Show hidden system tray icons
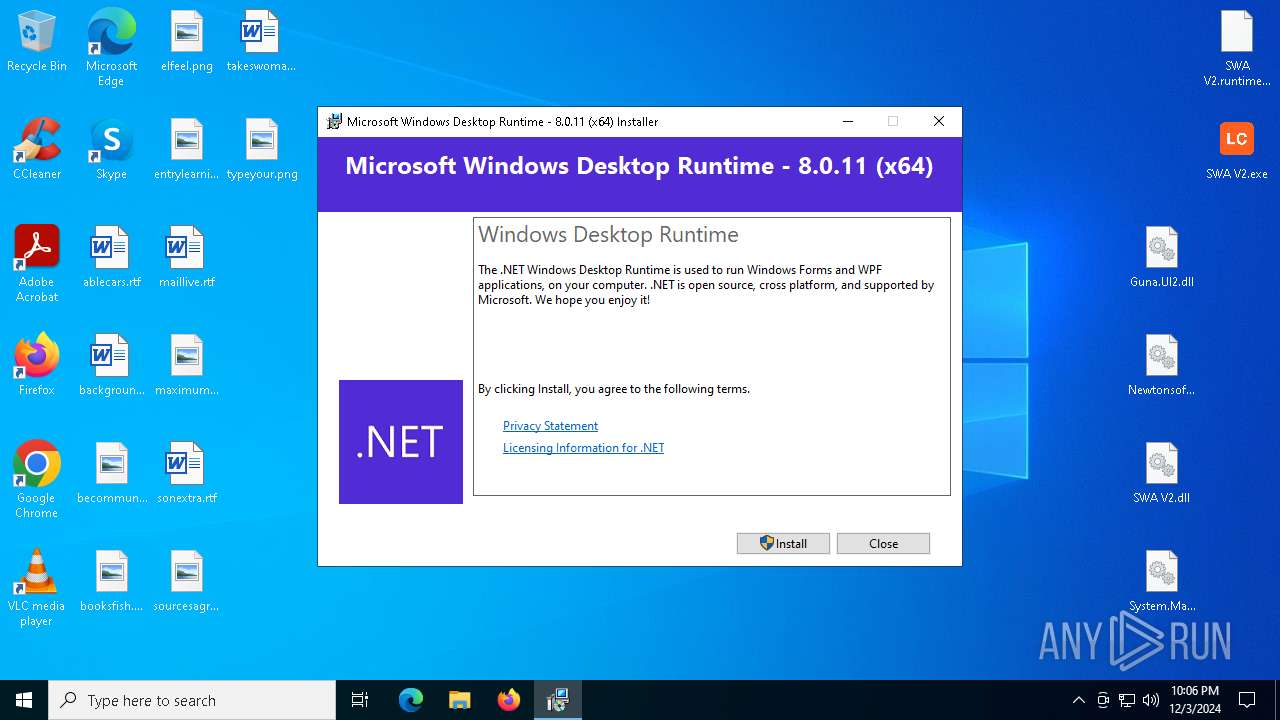Image resolution: width=1280 pixels, height=720 pixels. (x=1078, y=700)
